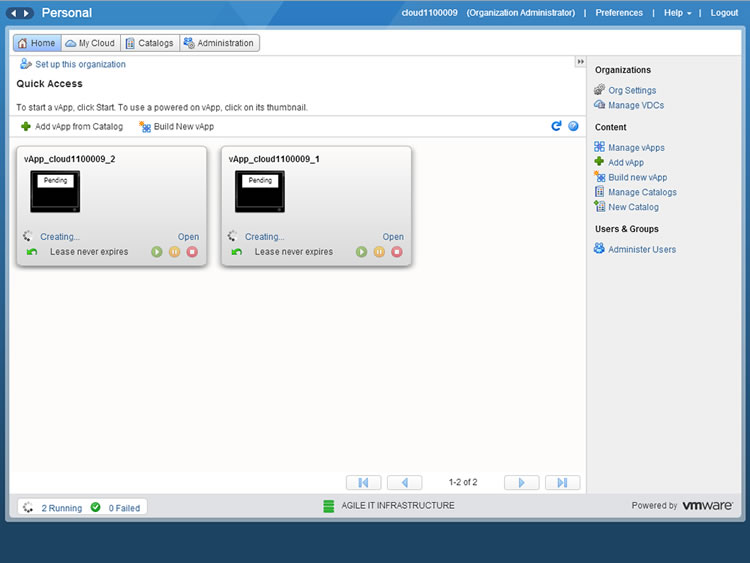Go back with the header left arrow
Image resolution: width=750 pixels, height=563 pixels.
pyautogui.click(x=13, y=13)
